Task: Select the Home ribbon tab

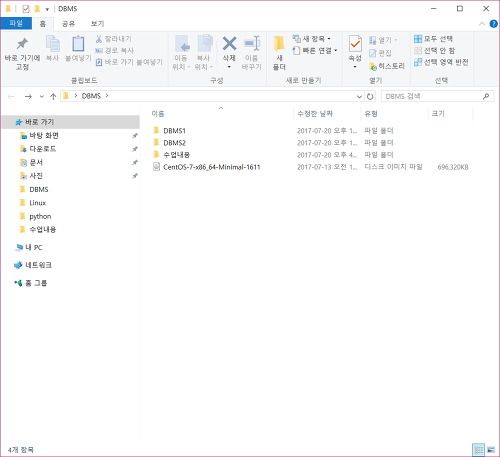Action: 43,24
